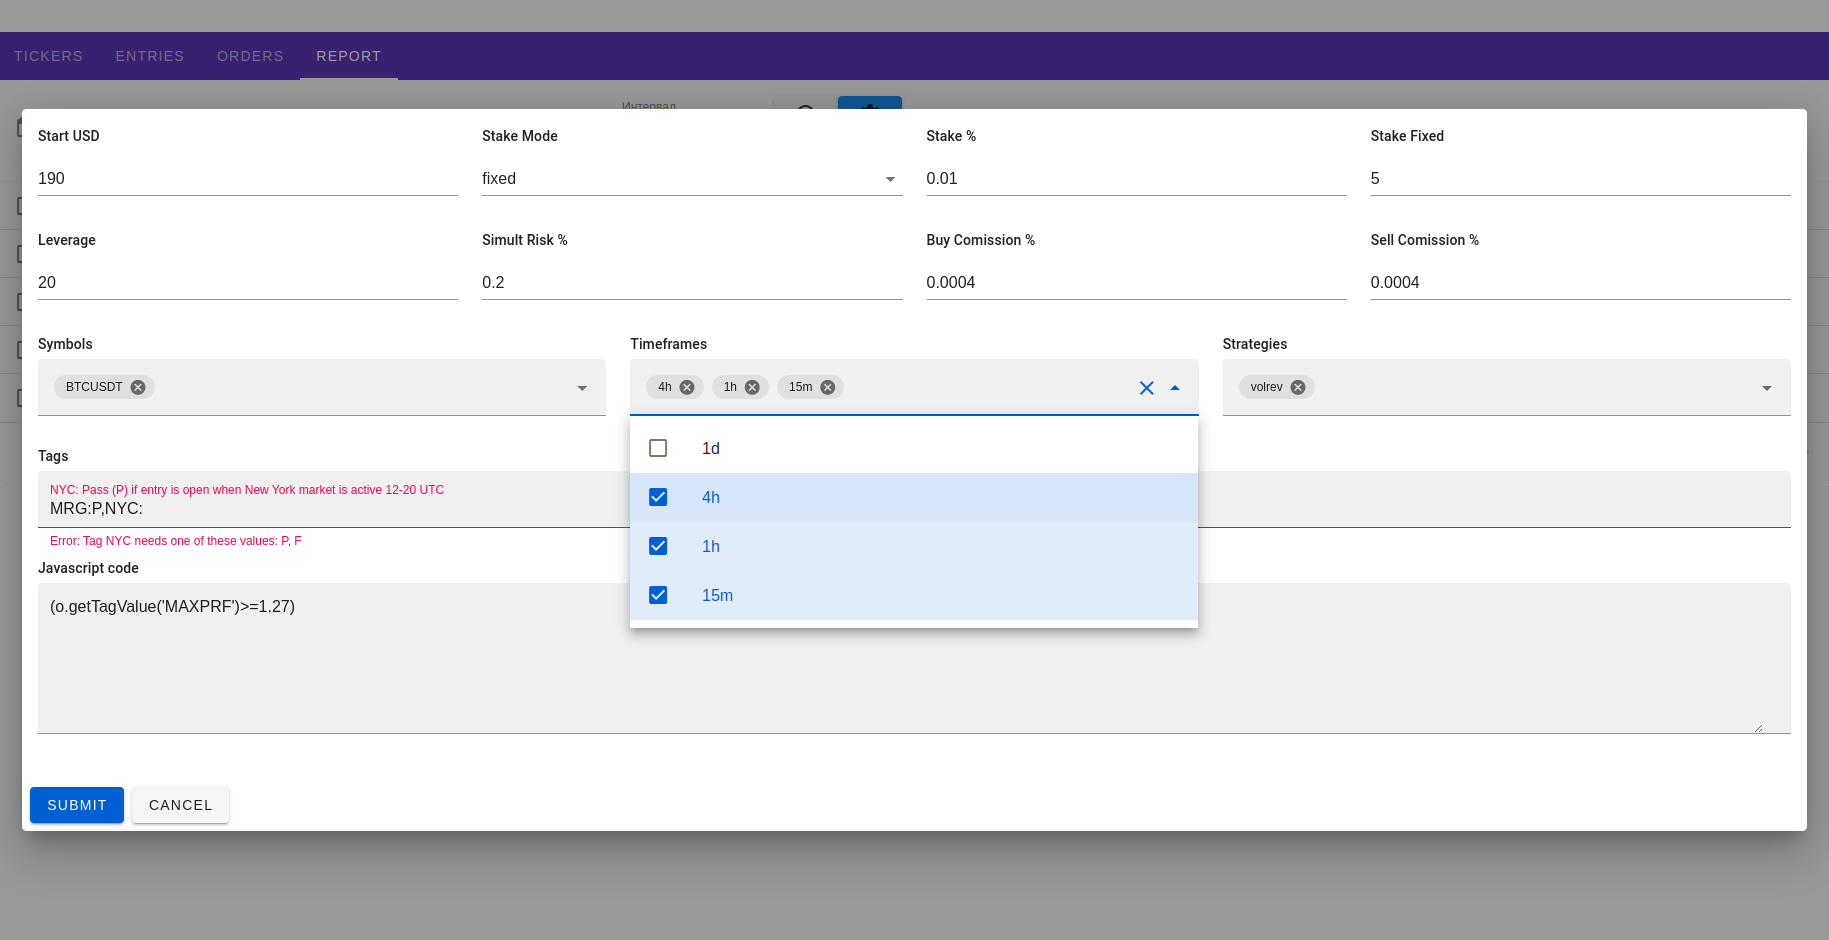Check the 1d timeframe checkbox
Image resolution: width=1829 pixels, height=940 pixels.
(658, 448)
